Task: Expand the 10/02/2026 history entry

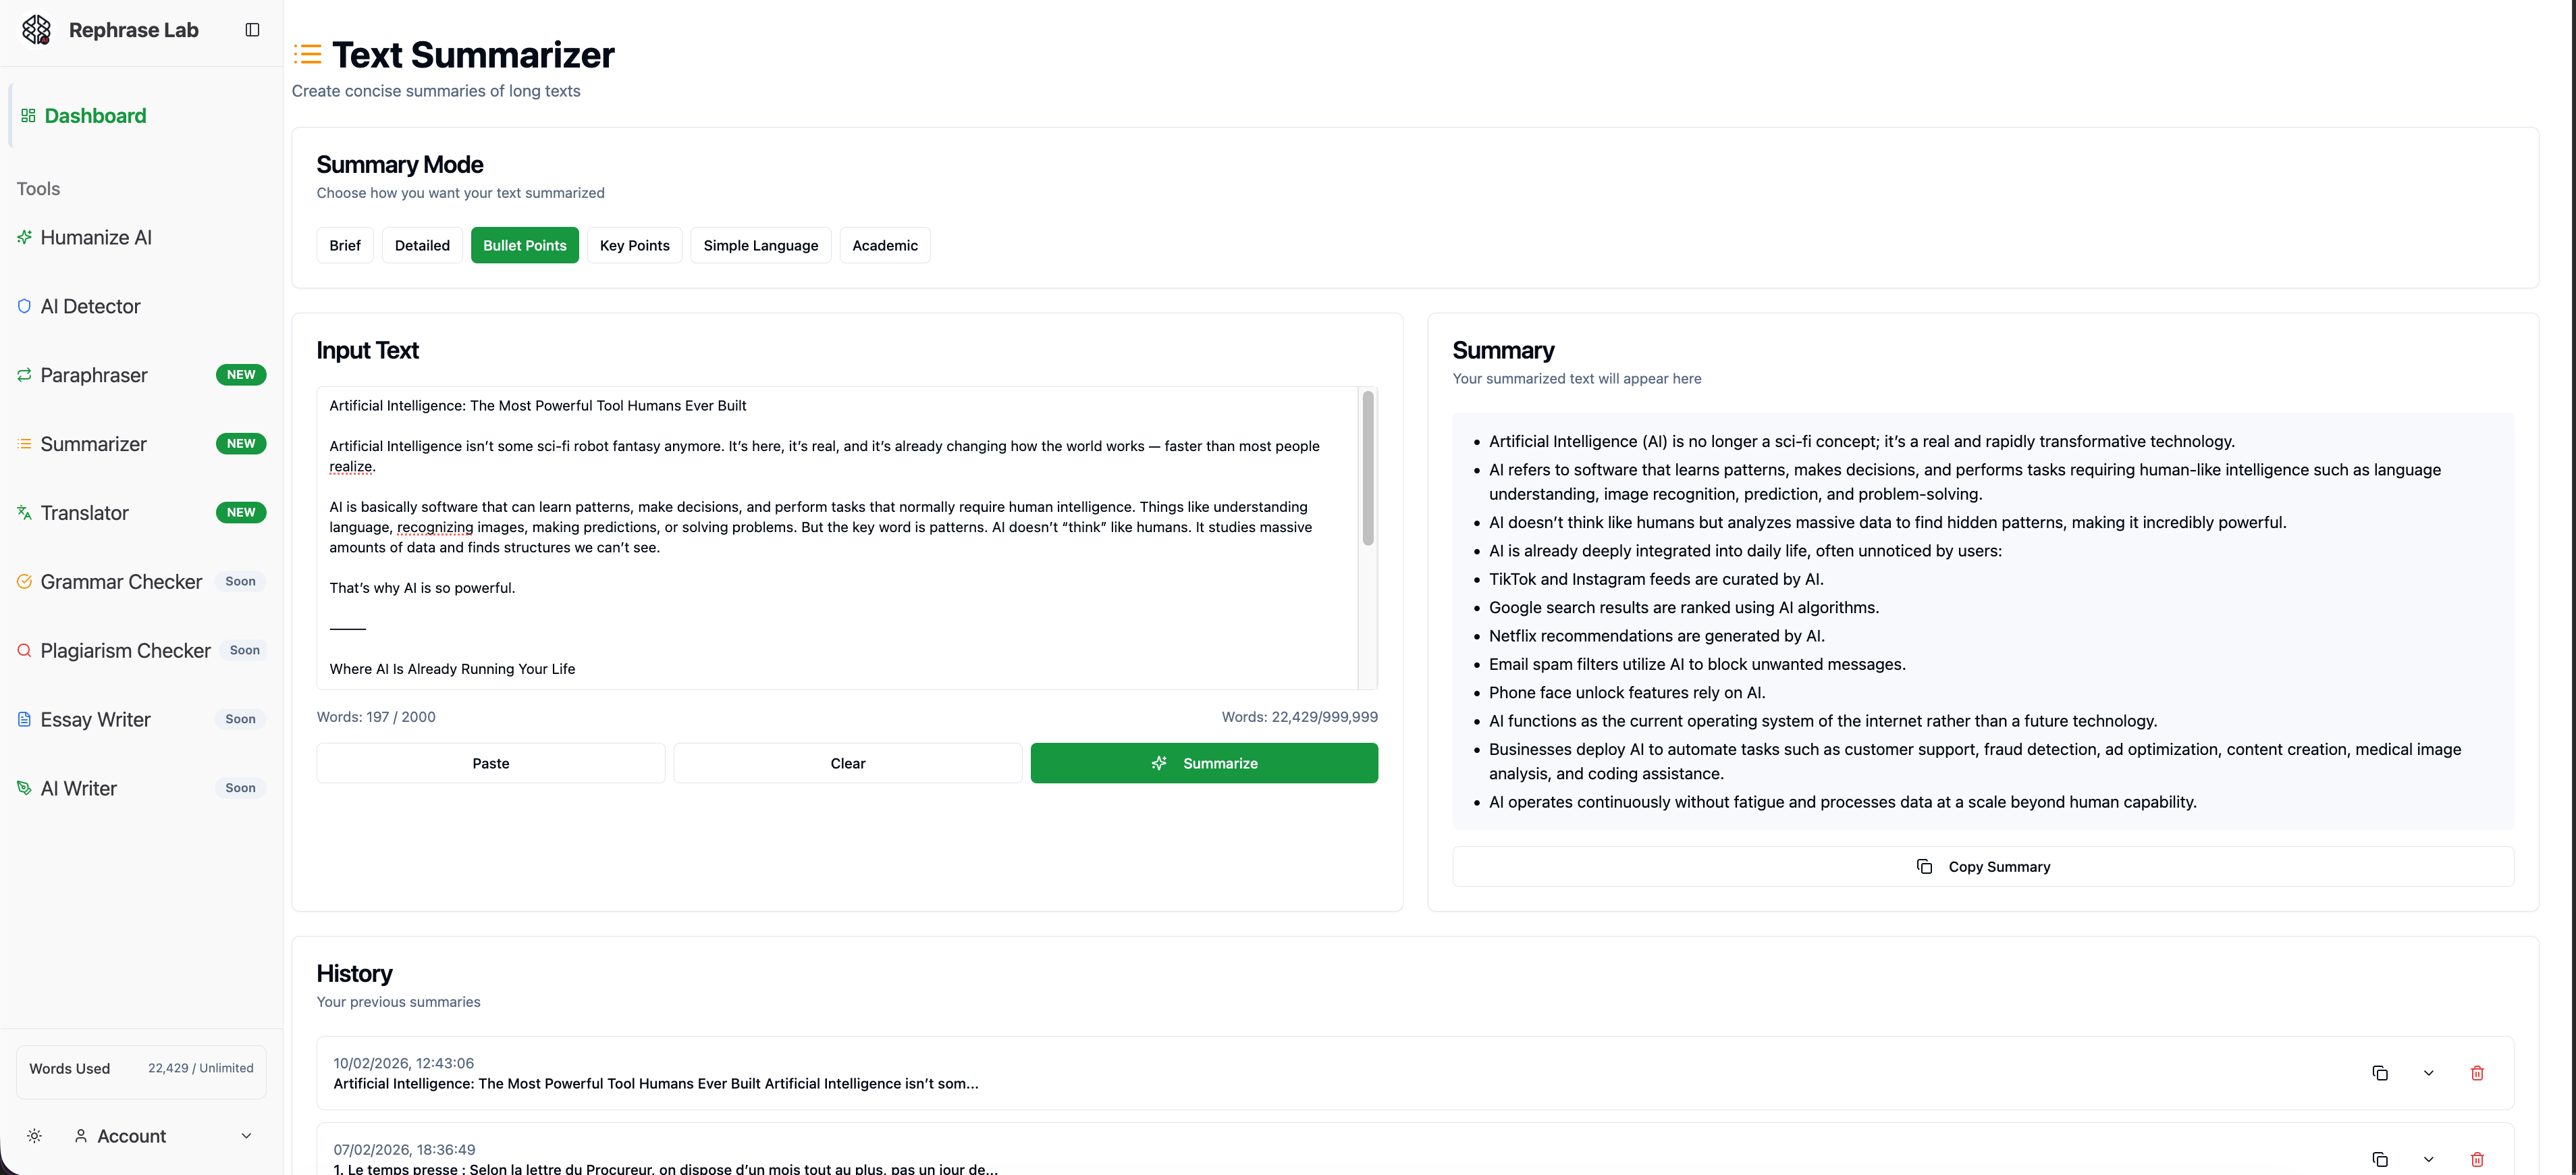Action: click(2428, 1072)
